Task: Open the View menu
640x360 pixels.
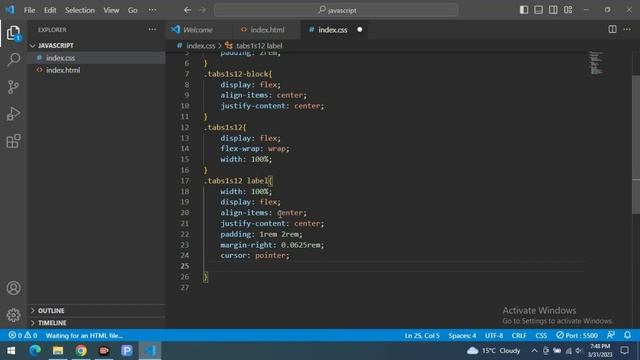Action: pyautogui.click(x=111, y=10)
